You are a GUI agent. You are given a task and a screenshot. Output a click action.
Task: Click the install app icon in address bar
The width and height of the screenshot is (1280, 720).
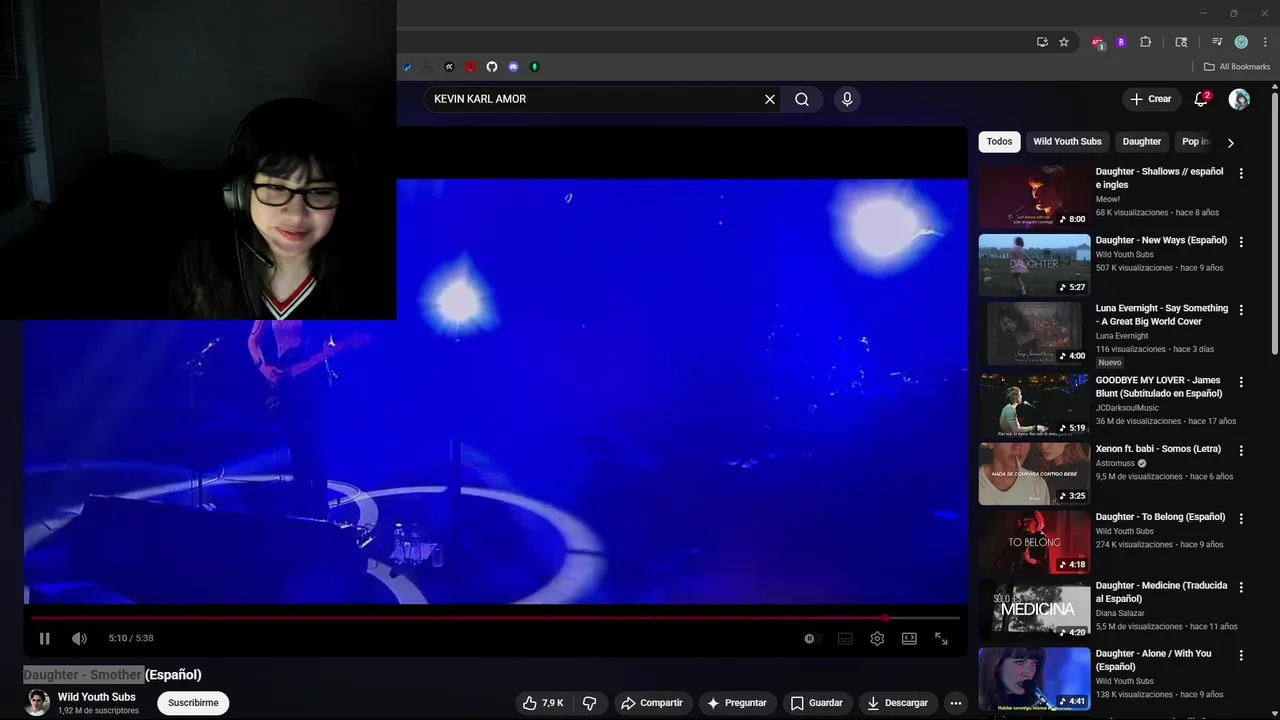click(1042, 42)
